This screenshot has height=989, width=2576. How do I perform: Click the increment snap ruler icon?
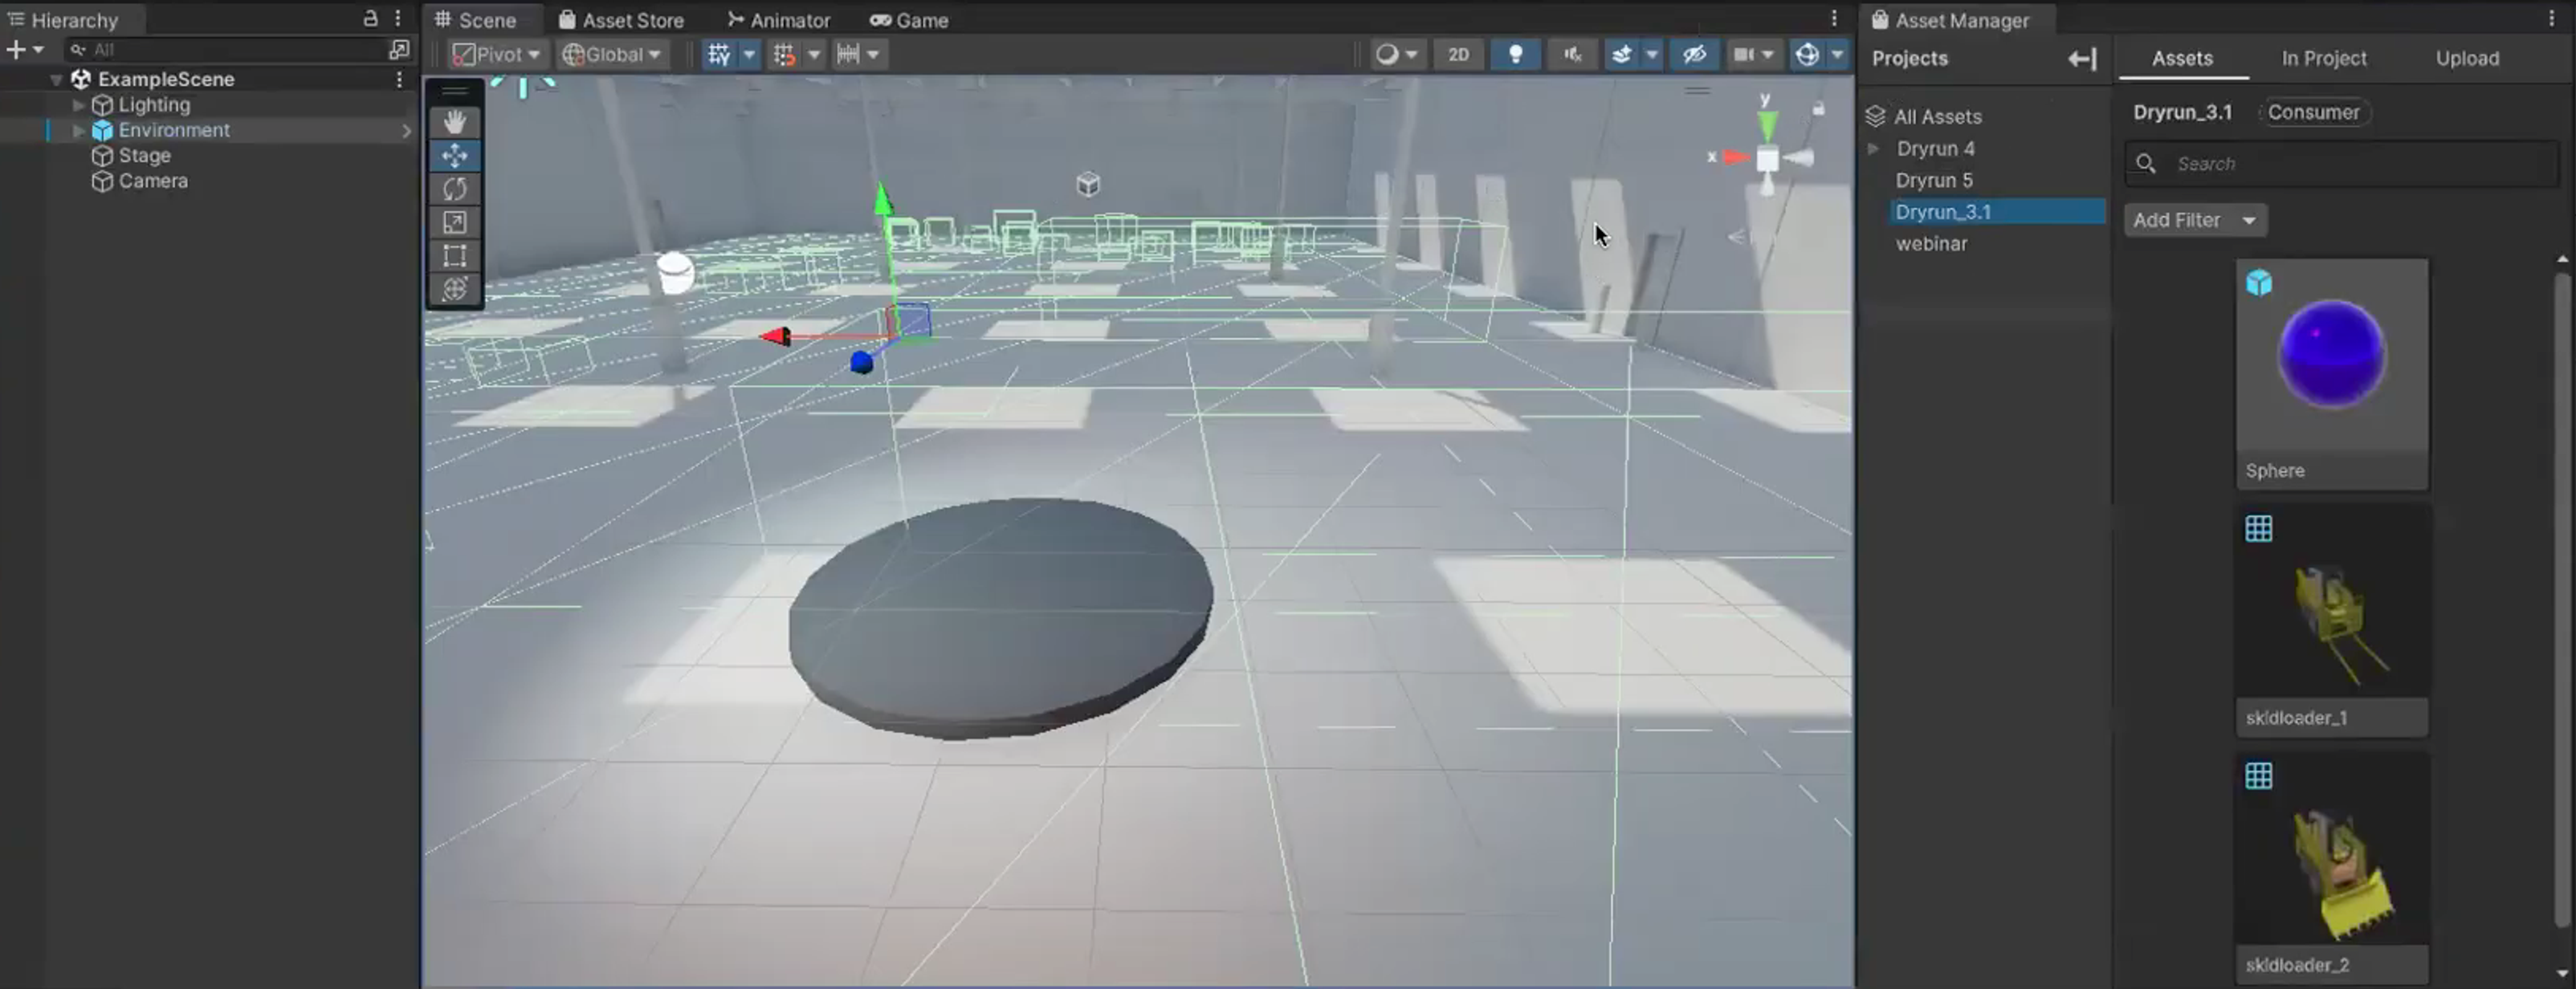tap(848, 54)
